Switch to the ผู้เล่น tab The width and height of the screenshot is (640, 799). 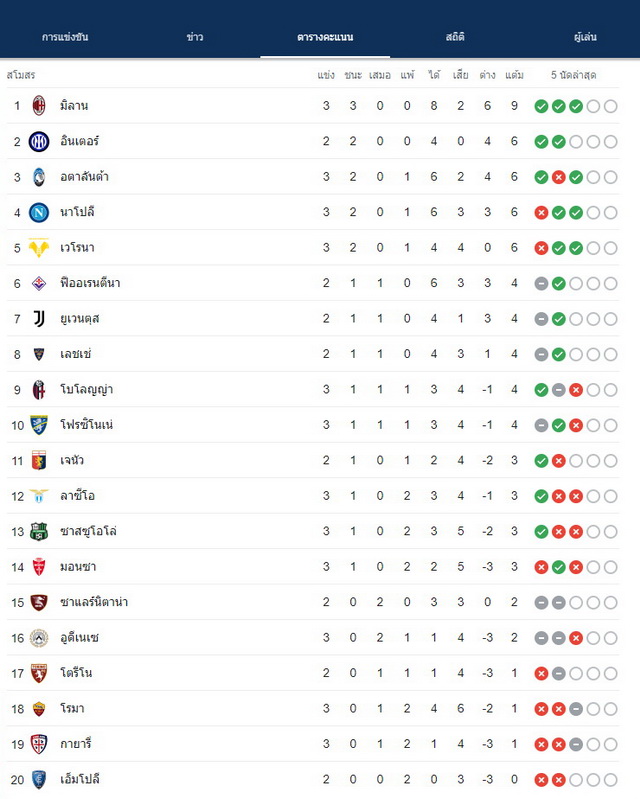click(585, 37)
